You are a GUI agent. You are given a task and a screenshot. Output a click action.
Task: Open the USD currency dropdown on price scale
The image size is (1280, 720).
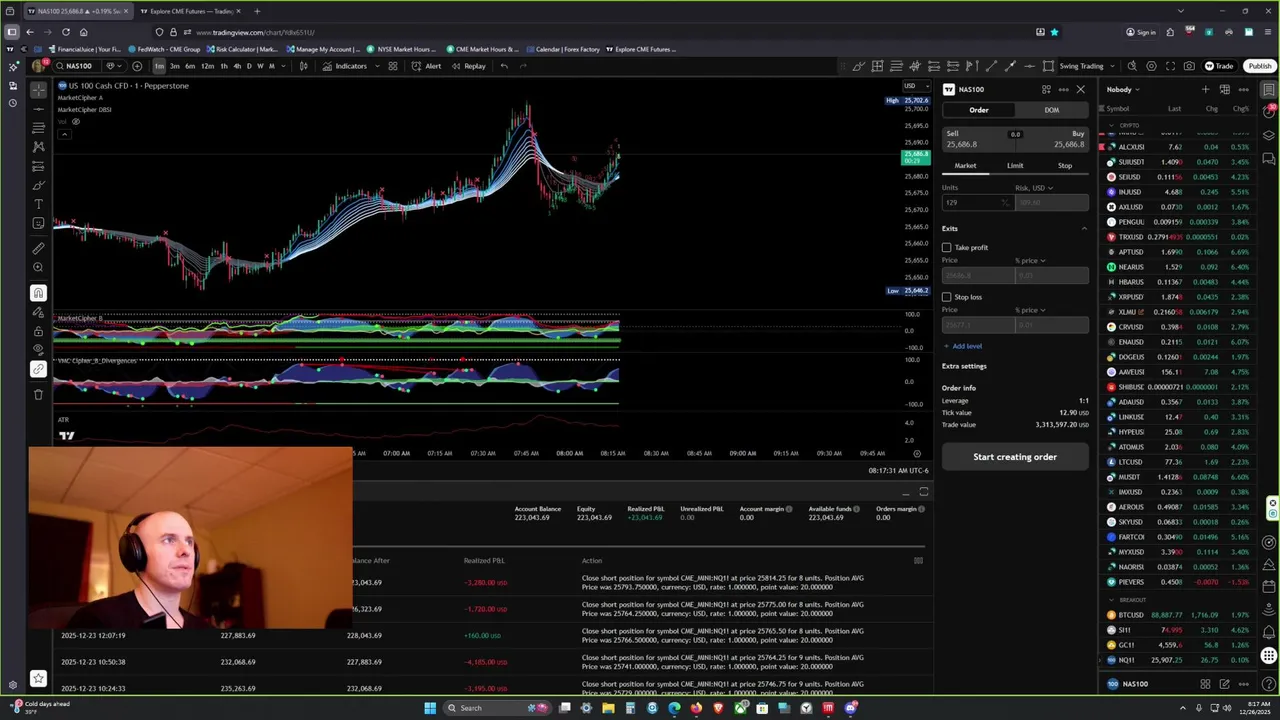click(x=914, y=86)
